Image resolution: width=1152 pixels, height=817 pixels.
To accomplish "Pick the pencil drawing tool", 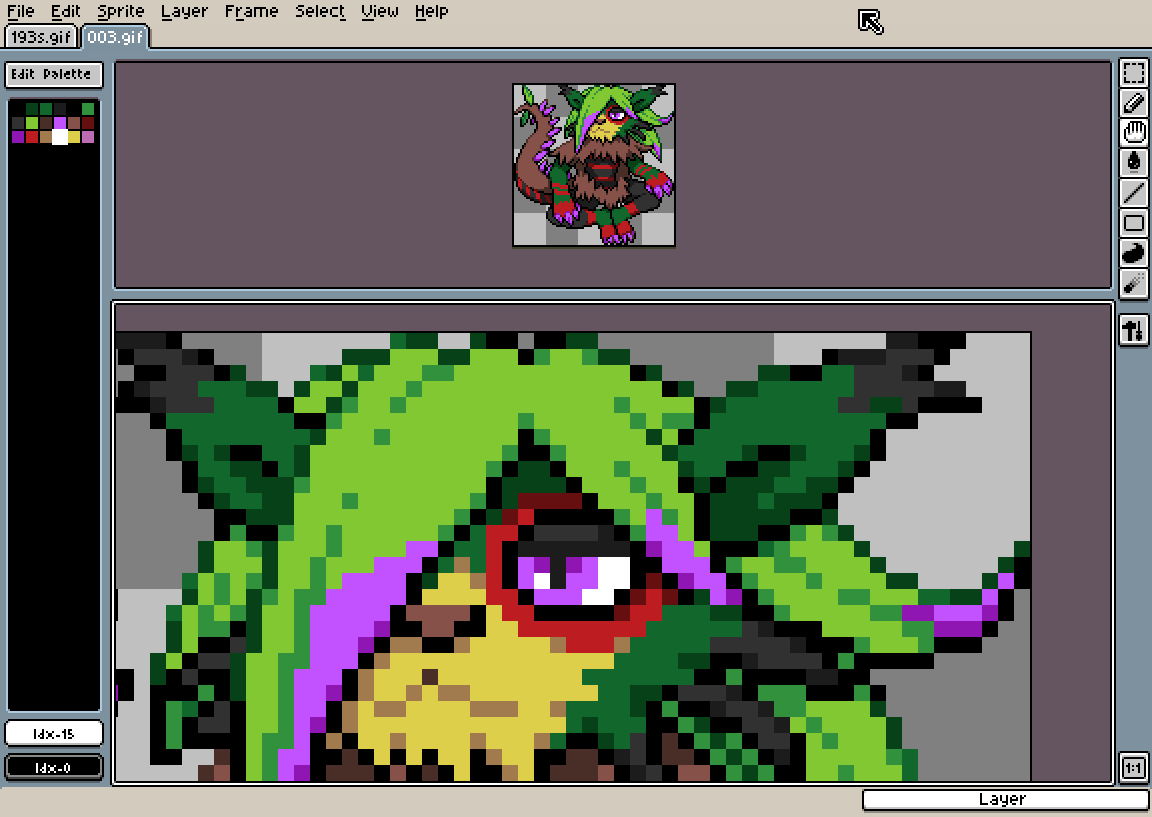I will pos(1134,102).
